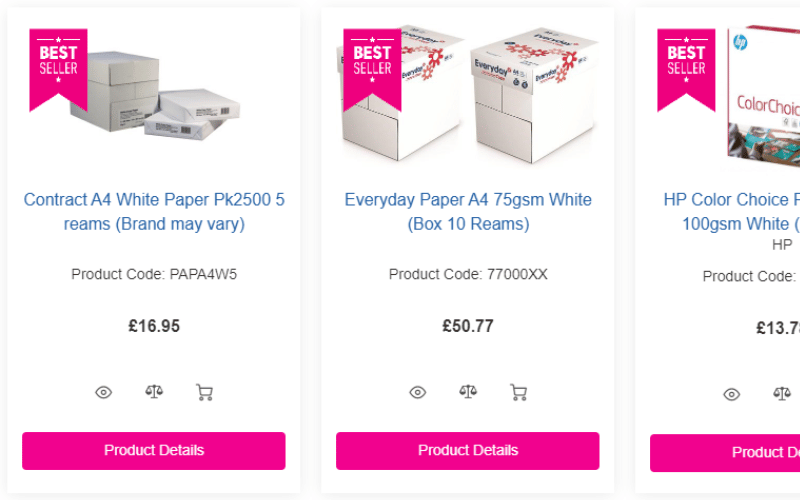Open Product Details for Everyday Paper

click(468, 451)
